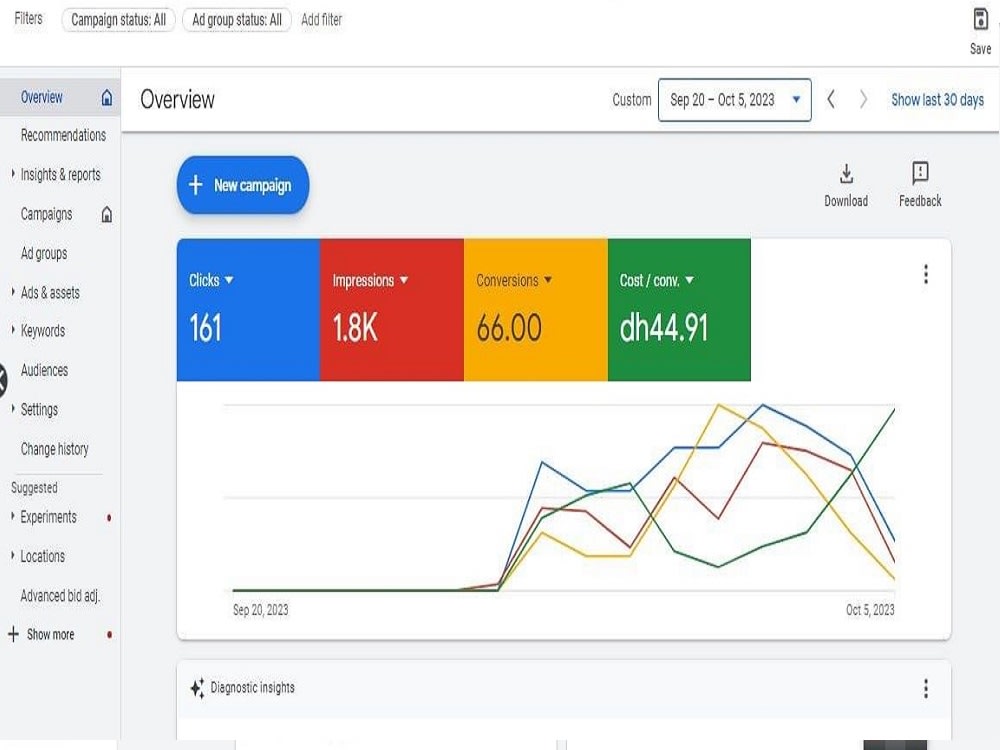Screen dimensions: 1000x750
Task: Click the Diagnostic insights sparkle icon
Action: (197, 688)
